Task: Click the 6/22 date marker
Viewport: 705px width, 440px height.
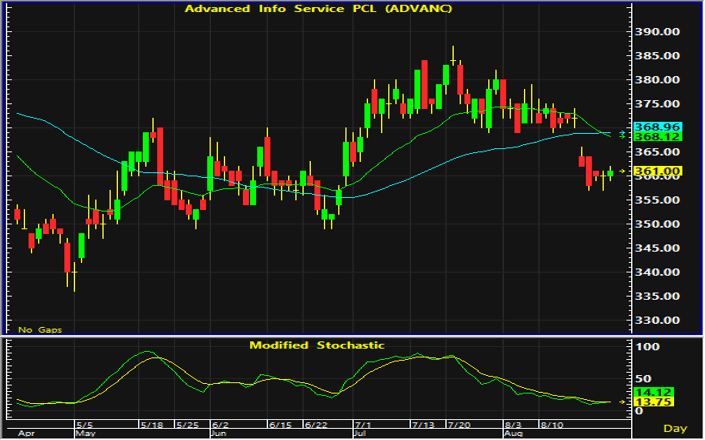Action: coord(316,425)
